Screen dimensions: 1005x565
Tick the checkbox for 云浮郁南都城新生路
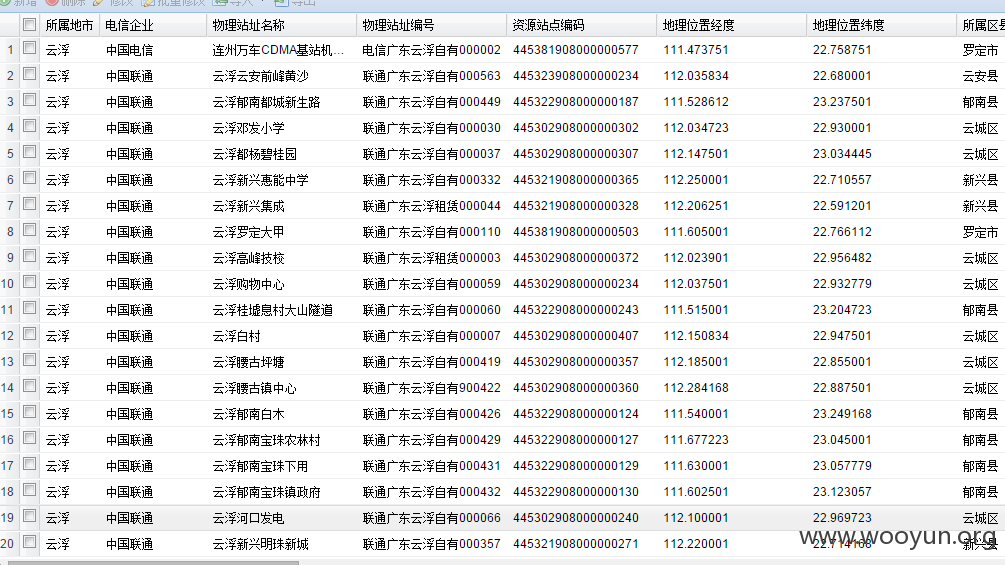pyautogui.click(x=29, y=100)
